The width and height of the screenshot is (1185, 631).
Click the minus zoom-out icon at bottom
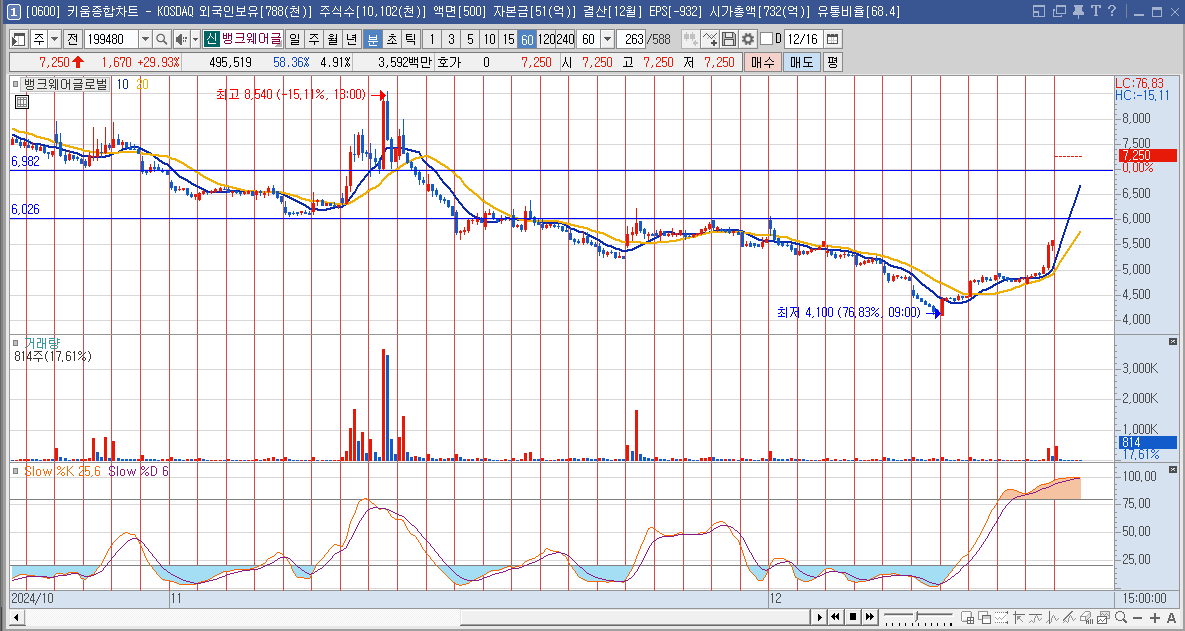click(1137, 617)
